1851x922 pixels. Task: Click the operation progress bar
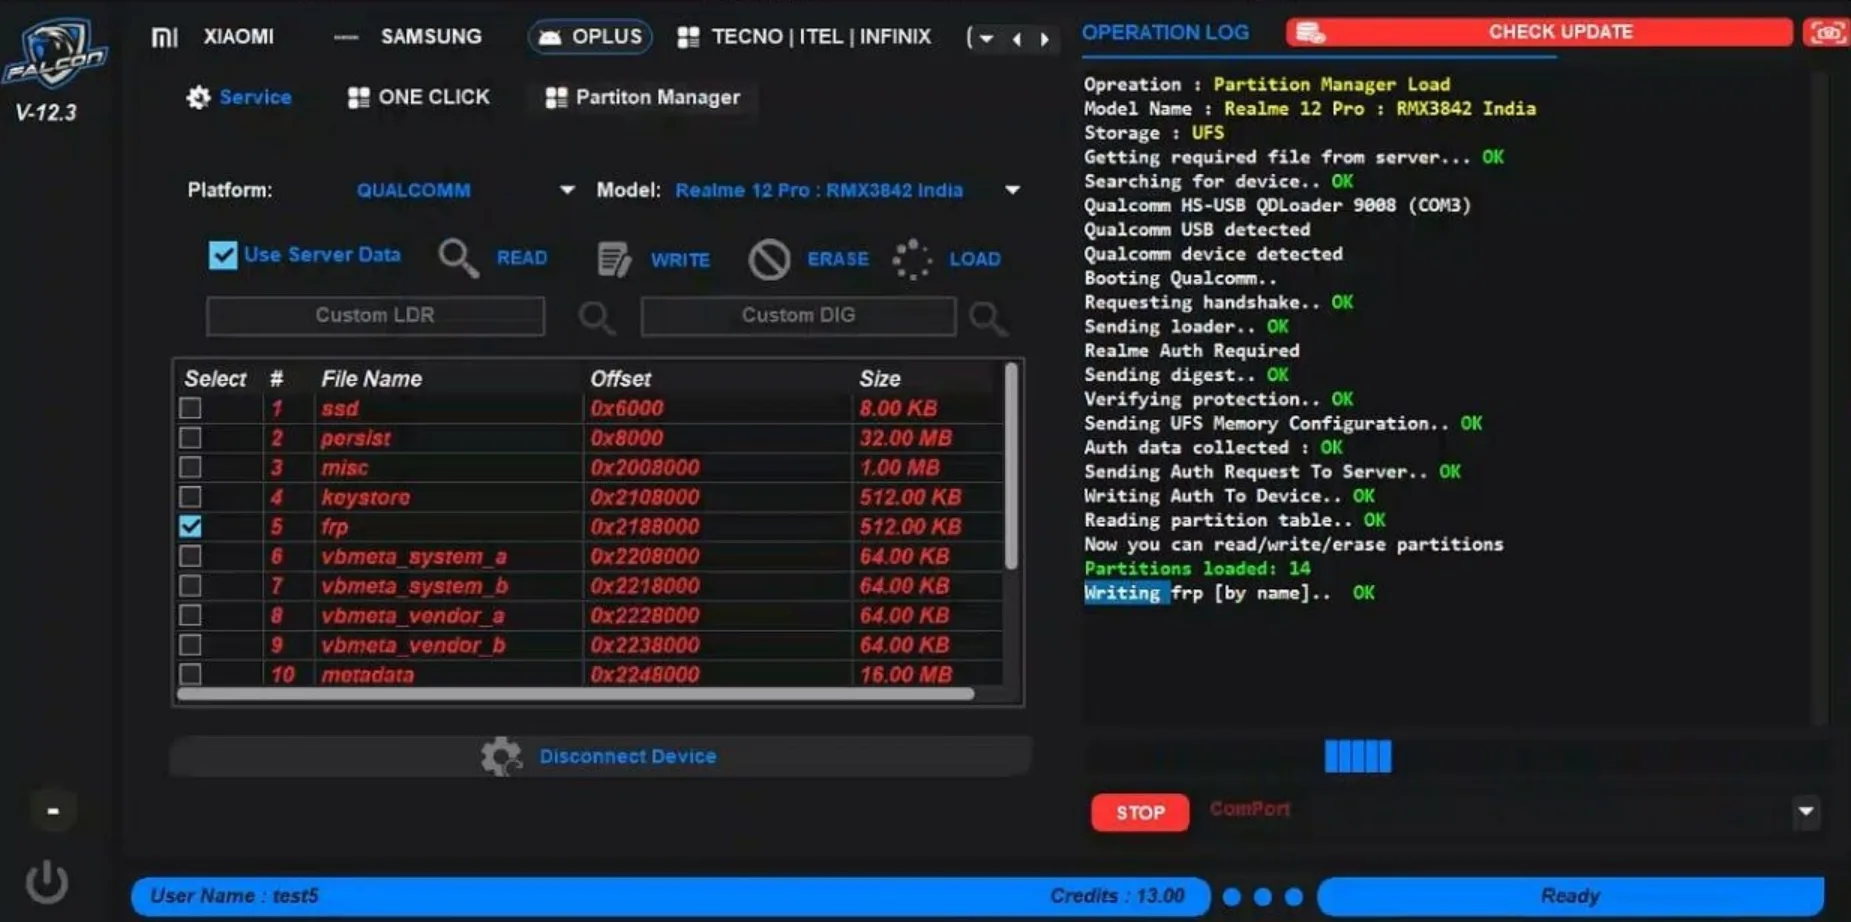click(x=1455, y=757)
